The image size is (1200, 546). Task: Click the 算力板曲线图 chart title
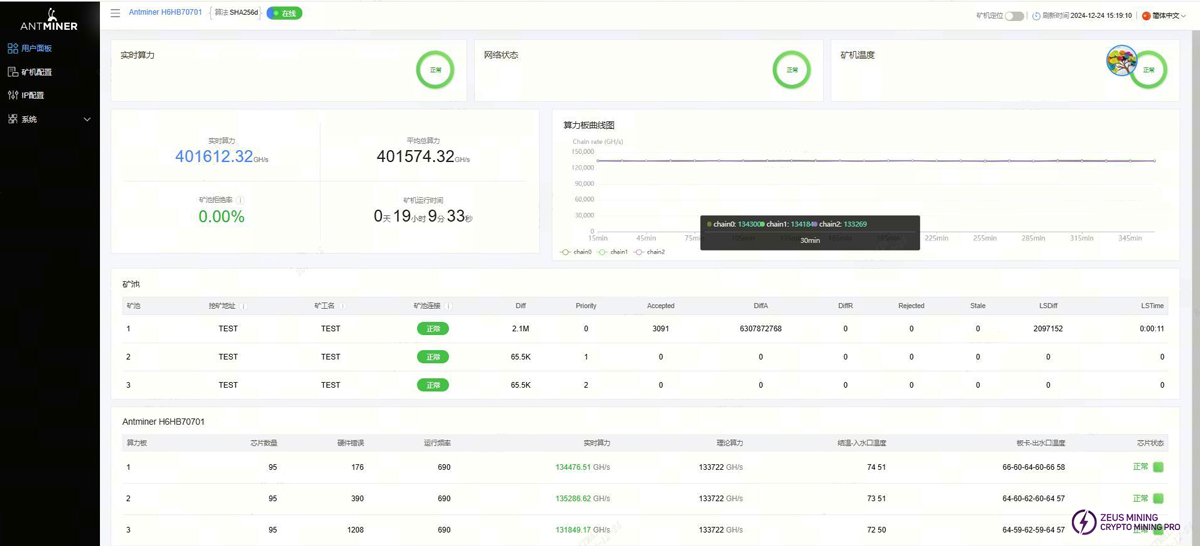[589, 125]
